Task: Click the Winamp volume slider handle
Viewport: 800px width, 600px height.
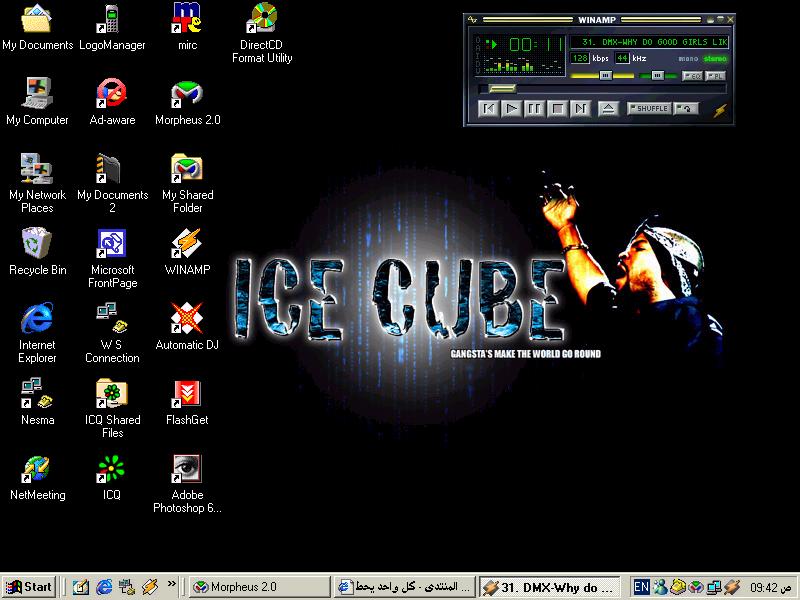Action: pyautogui.click(x=606, y=76)
